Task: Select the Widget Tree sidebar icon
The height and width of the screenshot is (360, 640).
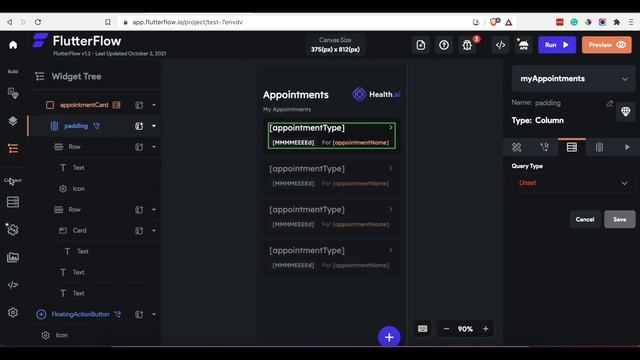Action: [13, 149]
